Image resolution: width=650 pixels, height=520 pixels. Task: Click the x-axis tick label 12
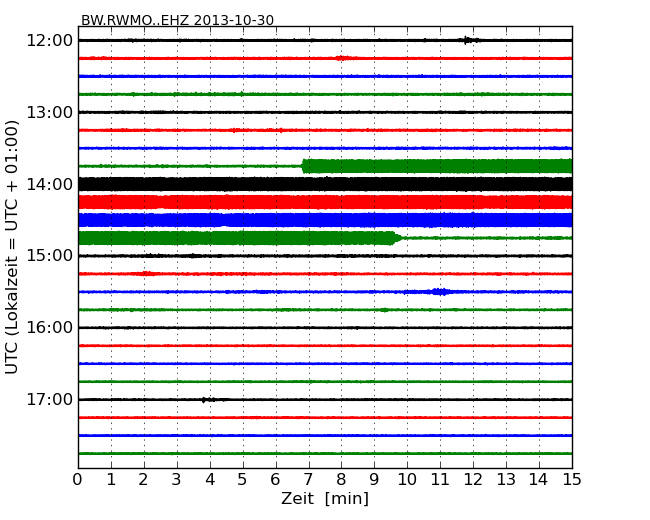(x=473, y=480)
